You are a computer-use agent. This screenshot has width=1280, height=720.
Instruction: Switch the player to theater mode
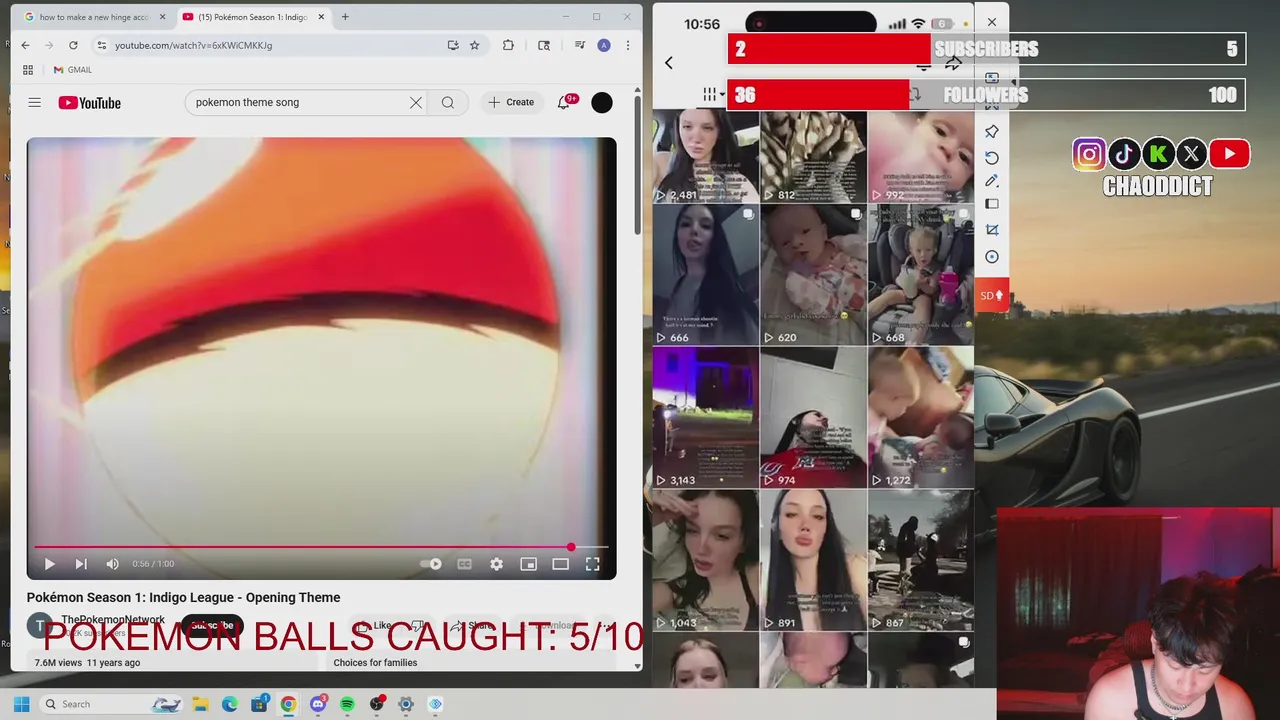click(560, 564)
